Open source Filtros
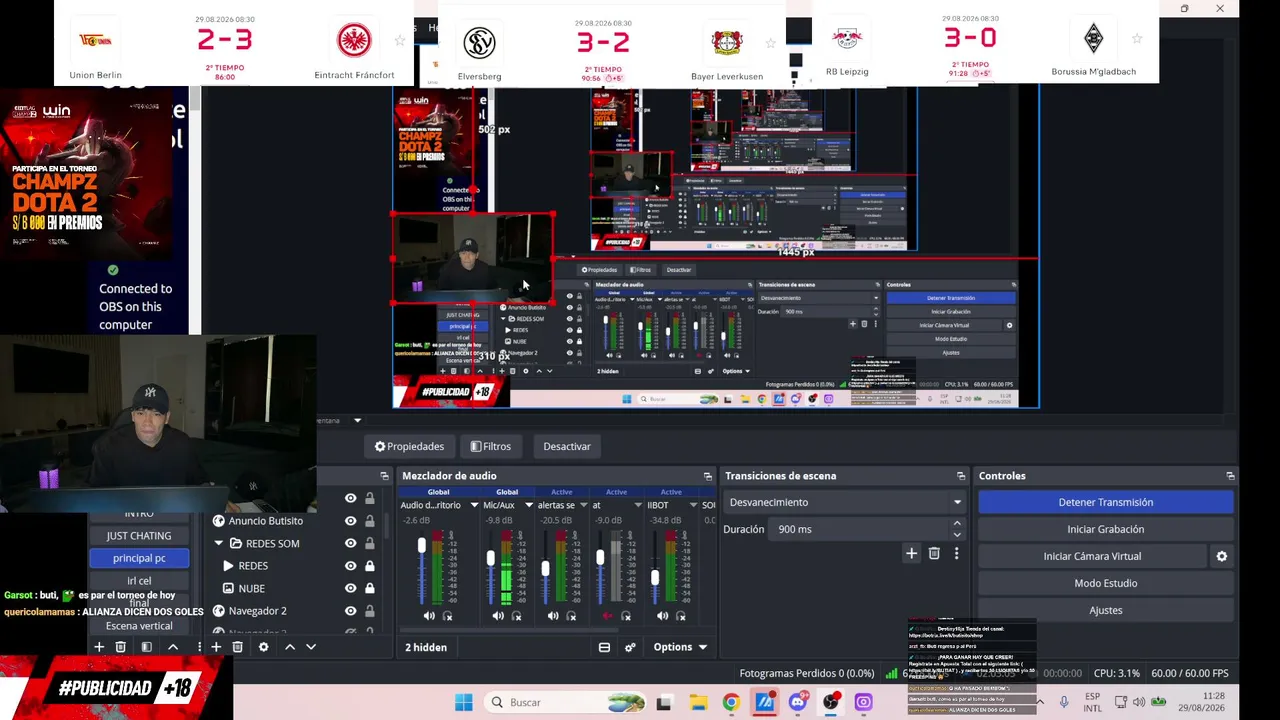The width and height of the screenshot is (1280, 720). click(491, 446)
